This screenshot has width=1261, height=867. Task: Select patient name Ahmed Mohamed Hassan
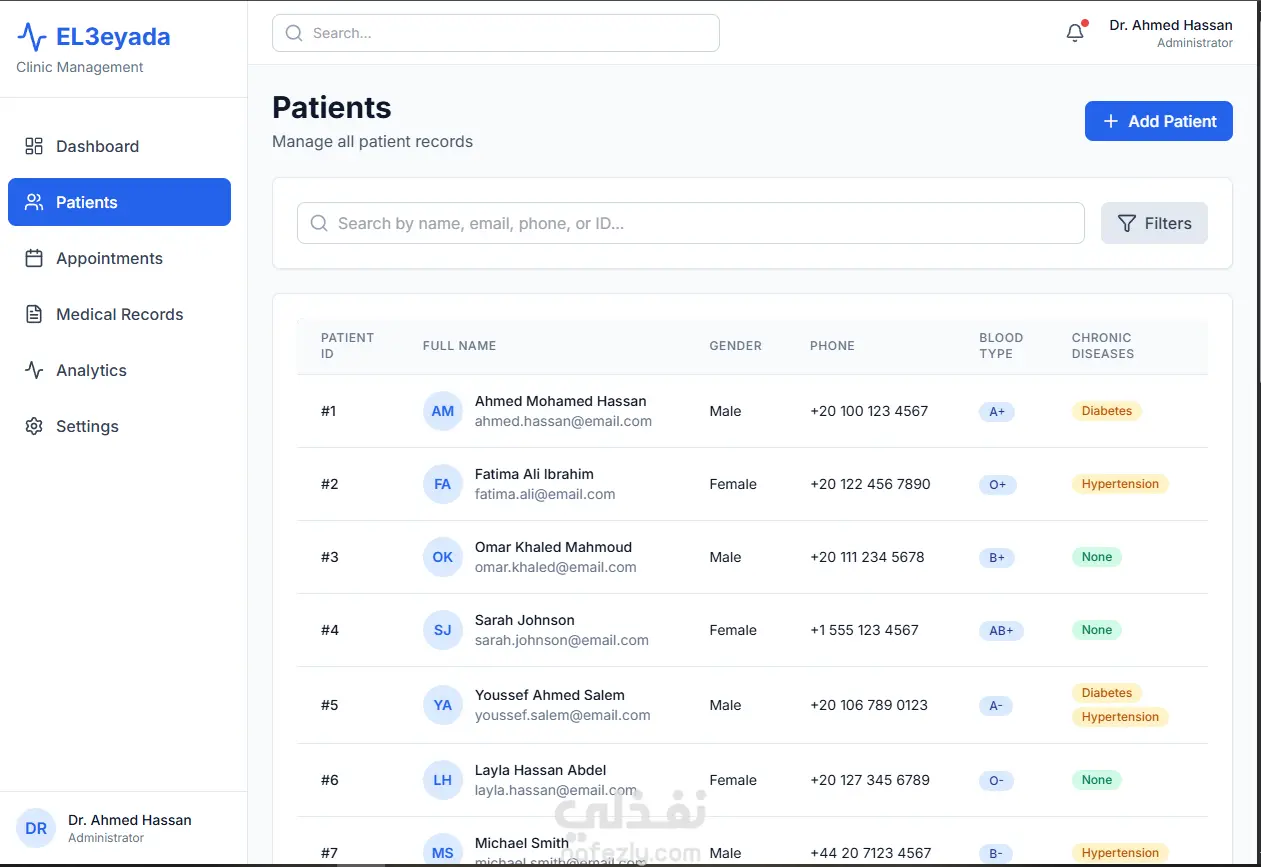560,401
